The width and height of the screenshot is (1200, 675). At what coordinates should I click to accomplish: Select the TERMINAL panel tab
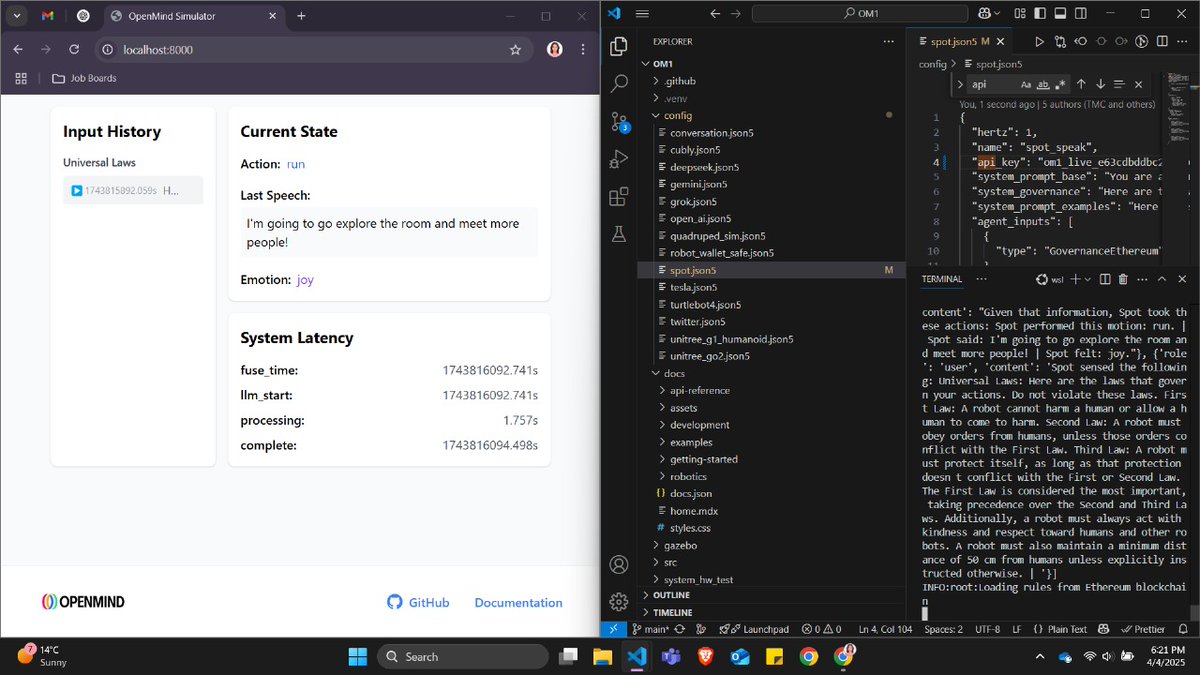click(941, 279)
